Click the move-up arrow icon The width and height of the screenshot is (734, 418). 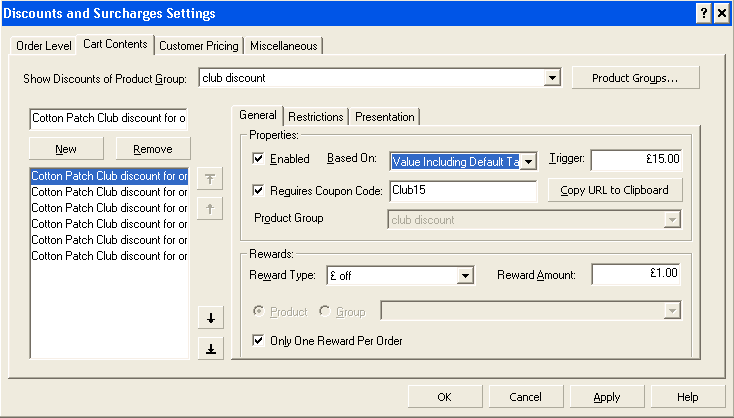pos(211,209)
